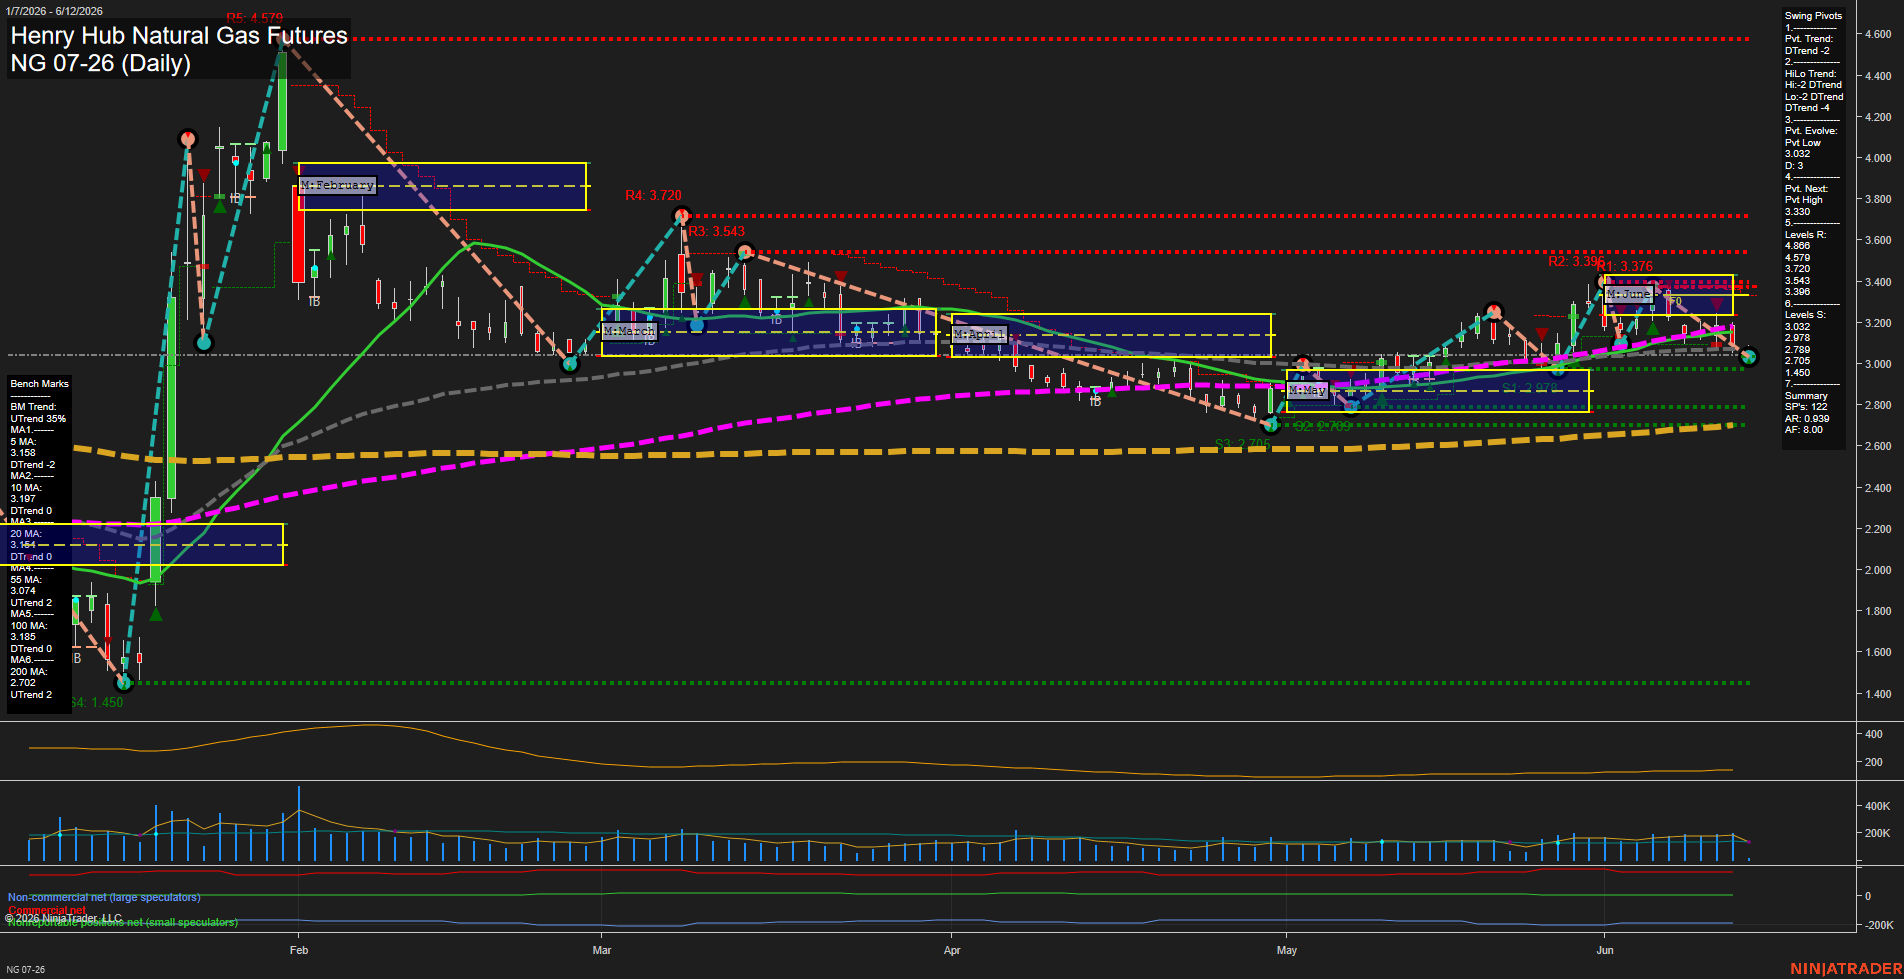
Task: Click the 4.600 price axis label
Action: click(x=1878, y=34)
